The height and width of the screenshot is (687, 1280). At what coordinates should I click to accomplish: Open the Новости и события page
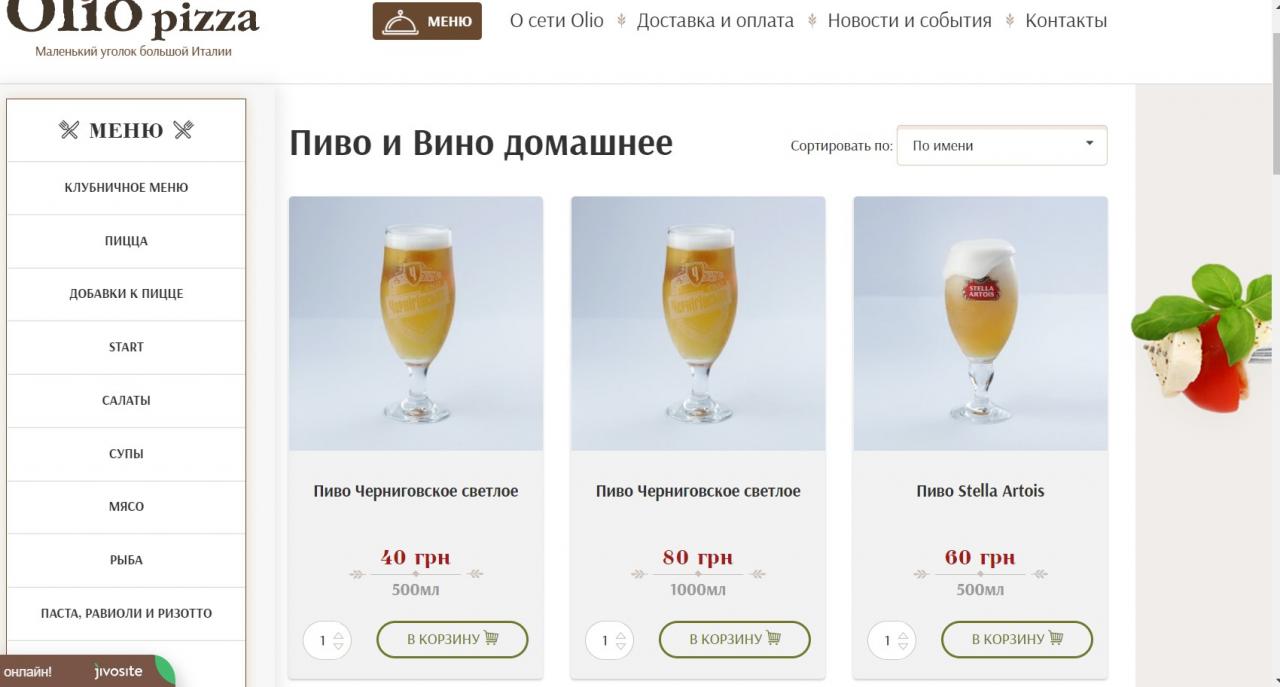909,21
